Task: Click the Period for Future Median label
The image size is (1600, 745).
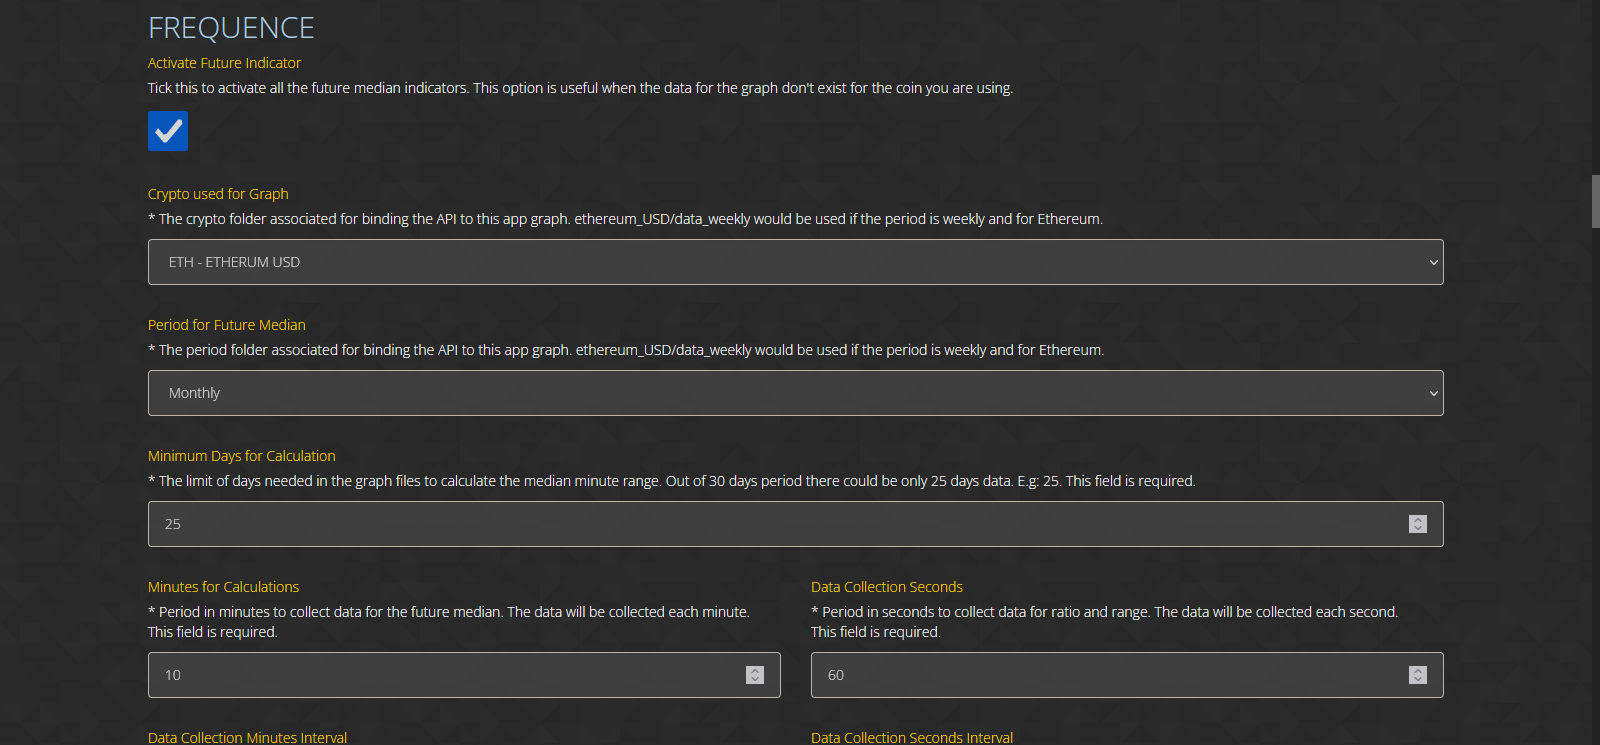Action: [x=227, y=325]
